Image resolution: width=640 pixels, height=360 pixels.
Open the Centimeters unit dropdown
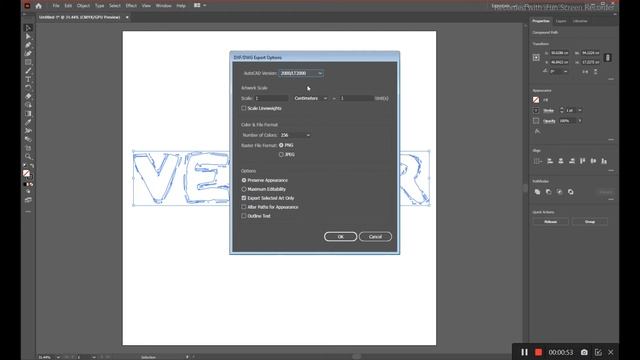click(311, 98)
